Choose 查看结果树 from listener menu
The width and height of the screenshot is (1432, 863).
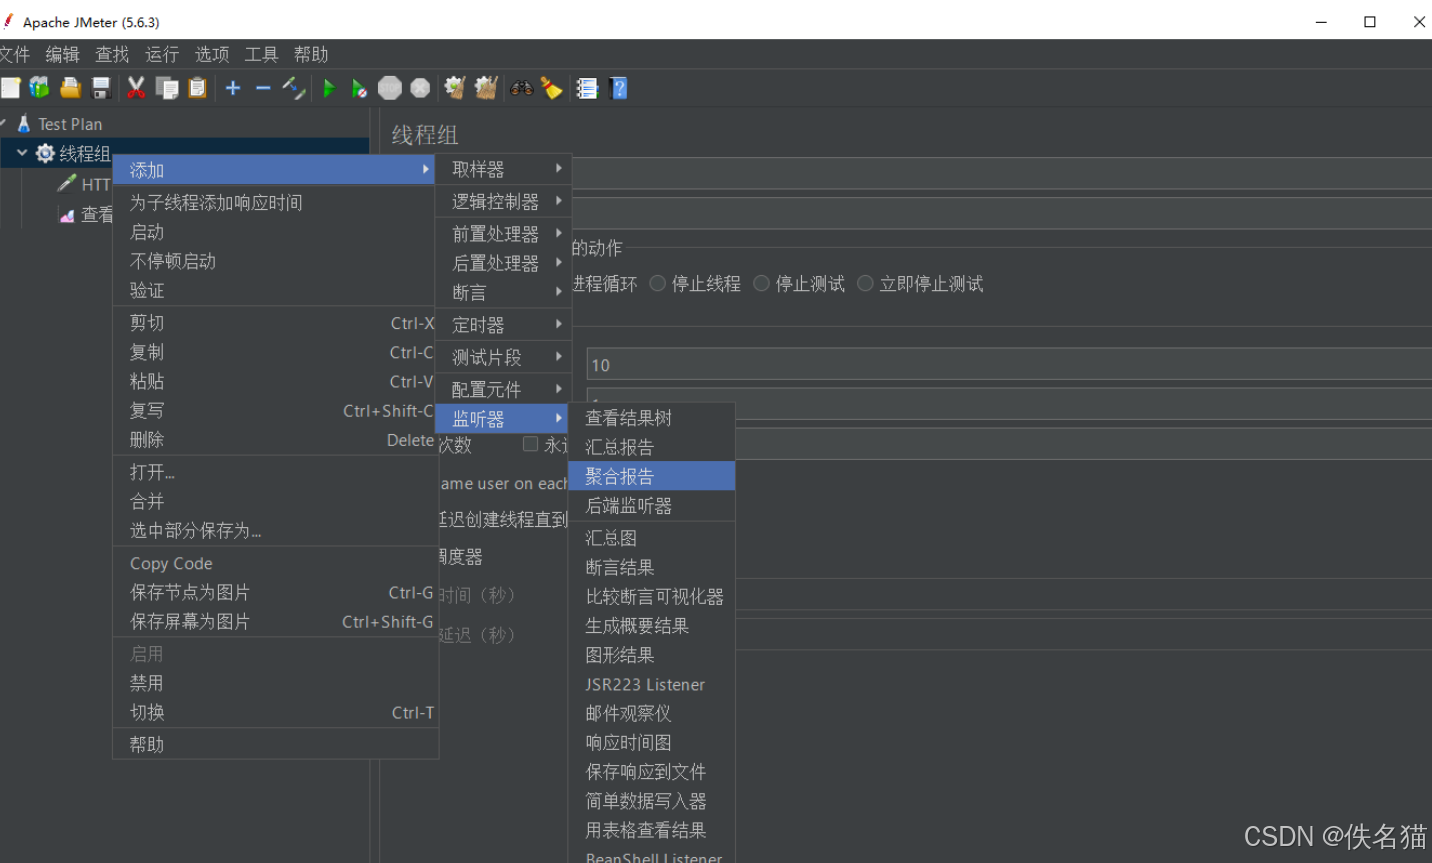tap(651, 417)
